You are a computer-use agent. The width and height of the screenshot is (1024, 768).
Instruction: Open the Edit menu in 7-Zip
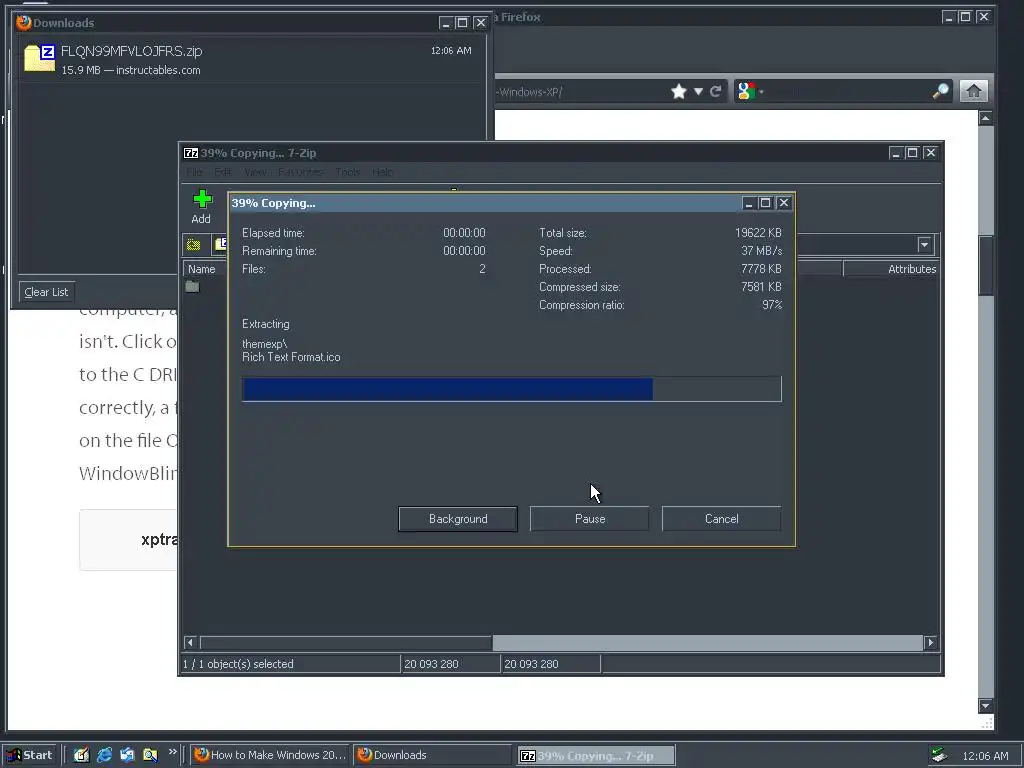pos(223,172)
